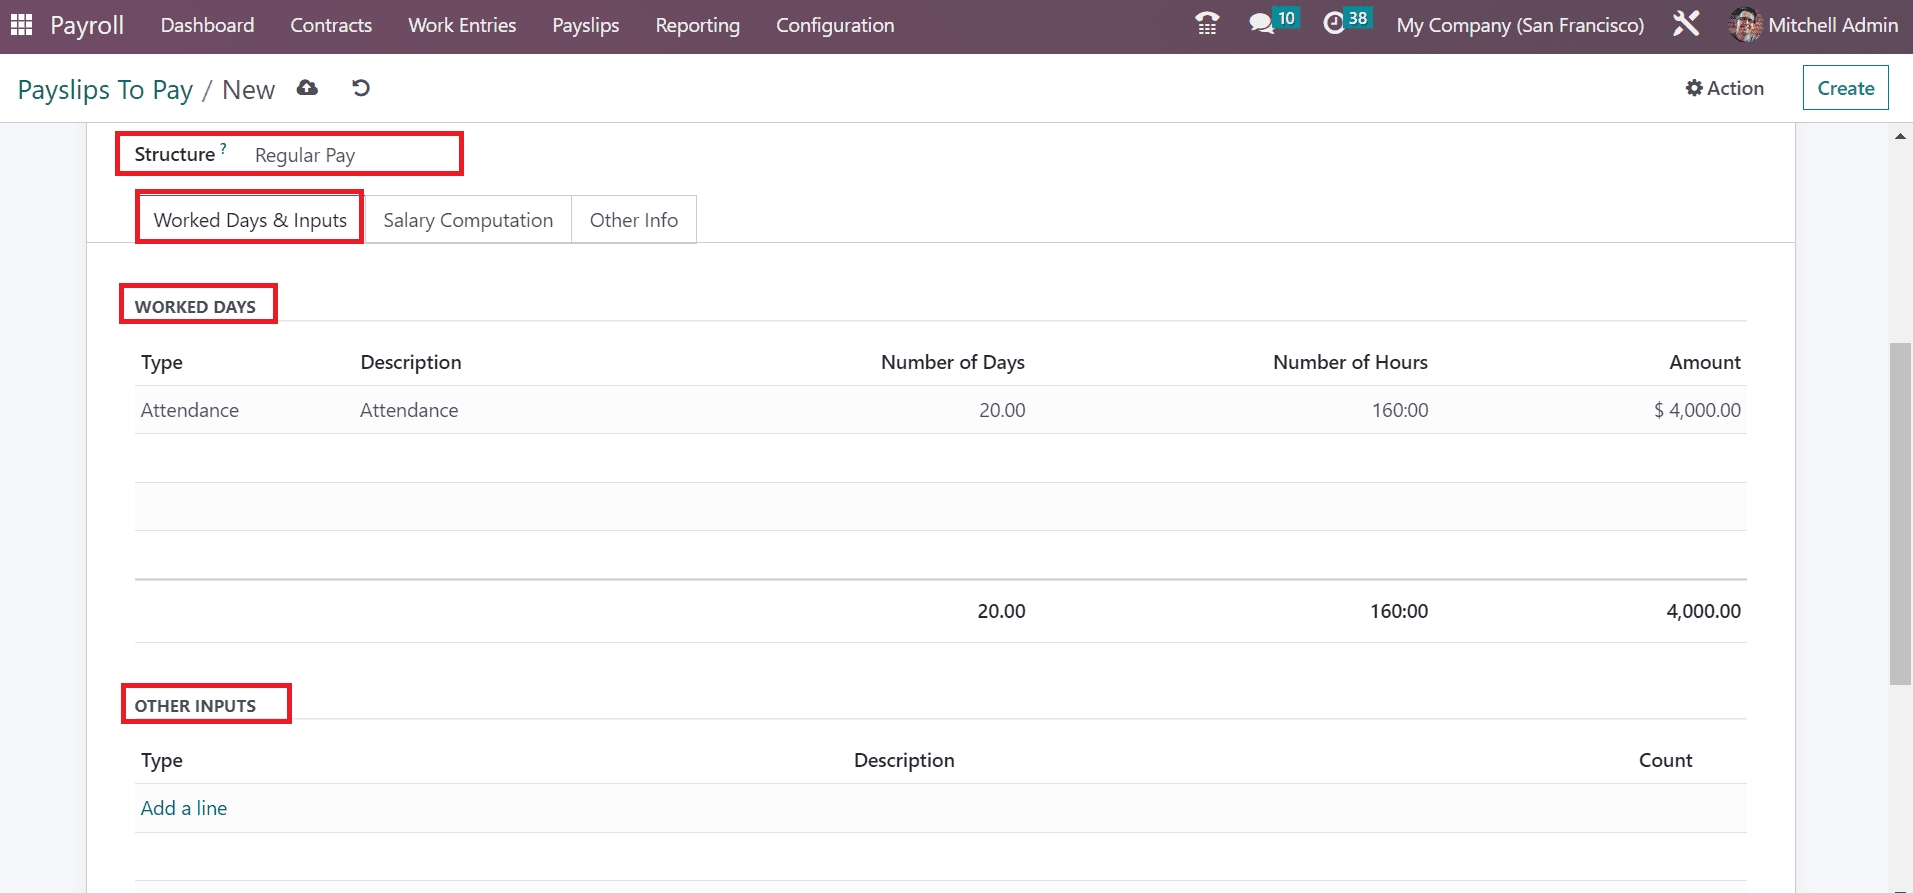
Task: Open the conversations chat icon
Action: (1262, 24)
